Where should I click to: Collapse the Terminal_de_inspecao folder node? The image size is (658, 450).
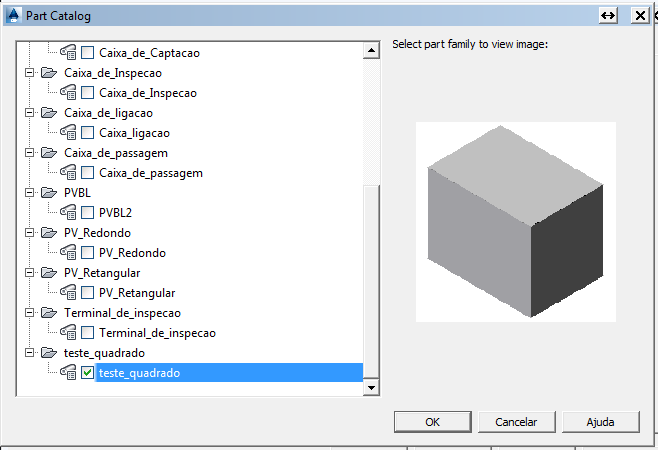(x=29, y=312)
